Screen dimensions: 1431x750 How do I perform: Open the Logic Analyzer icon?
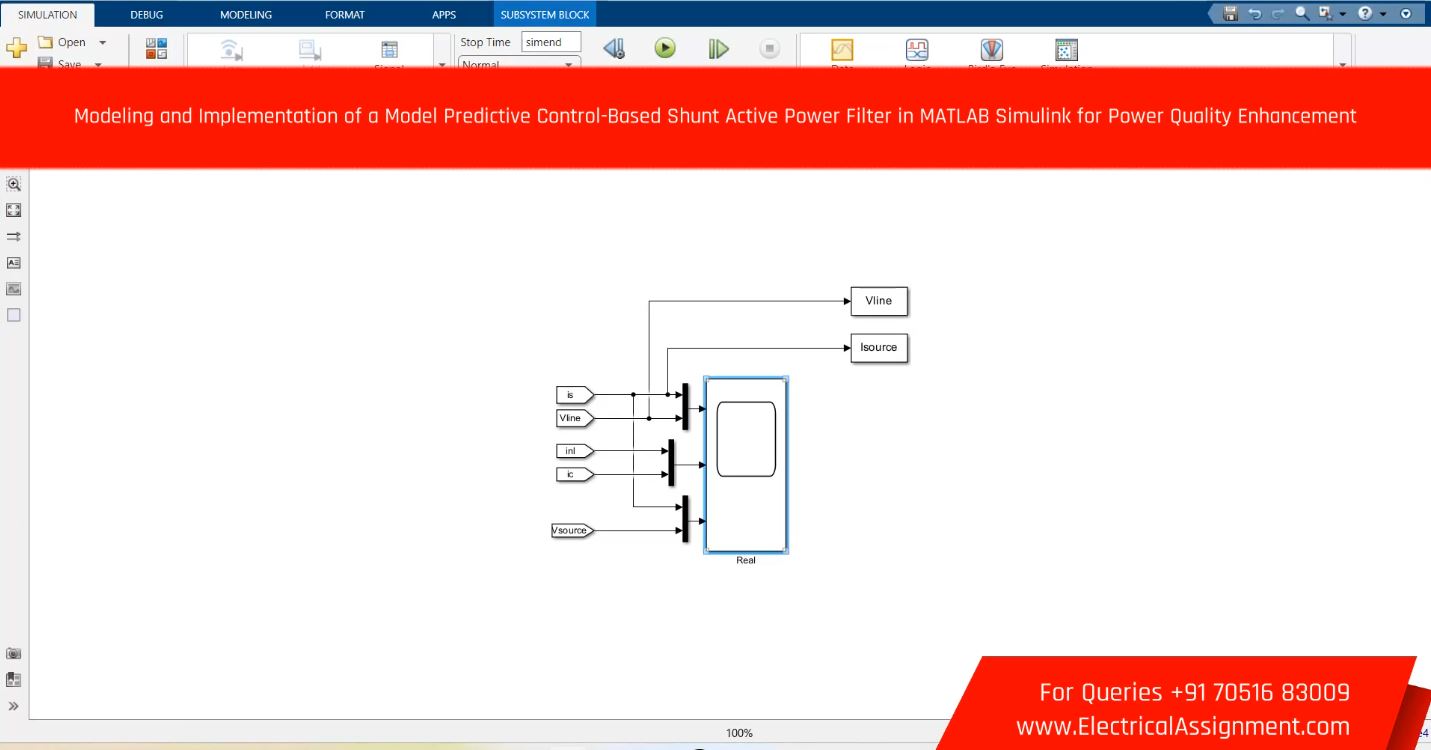tap(916, 50)
